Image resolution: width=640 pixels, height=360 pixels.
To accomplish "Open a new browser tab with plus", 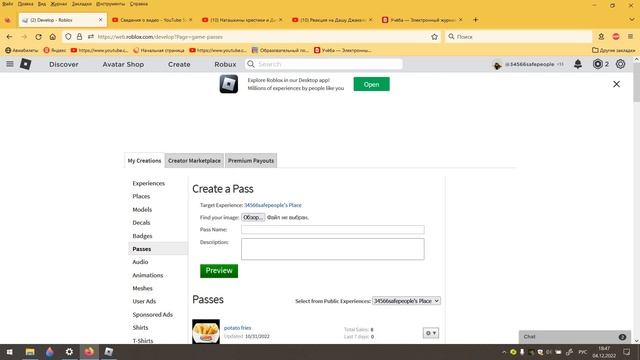I will coord(476,20).
